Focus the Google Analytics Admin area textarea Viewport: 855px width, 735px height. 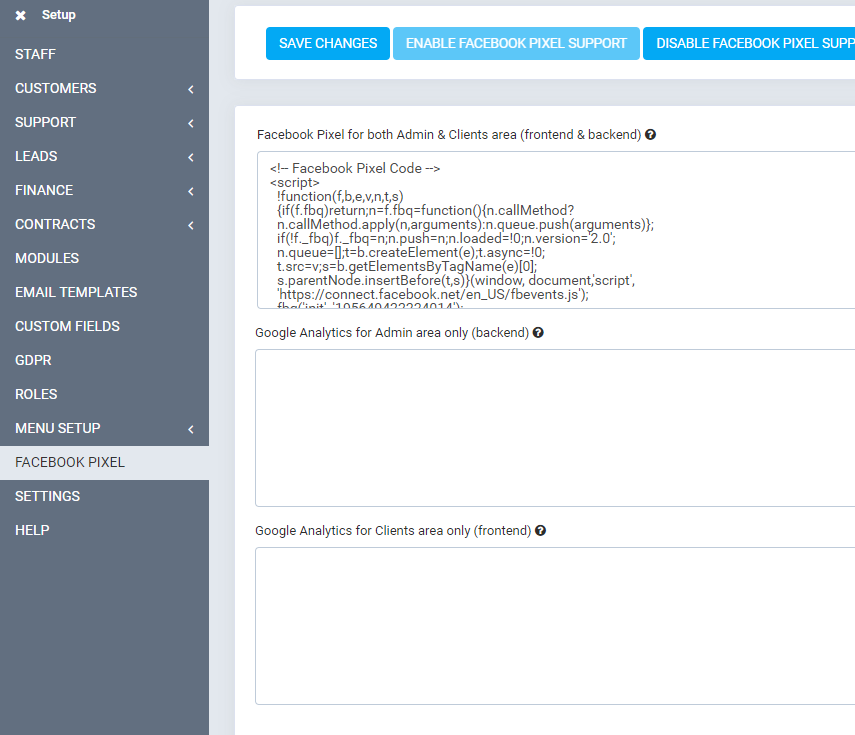[x=555, y=428]
